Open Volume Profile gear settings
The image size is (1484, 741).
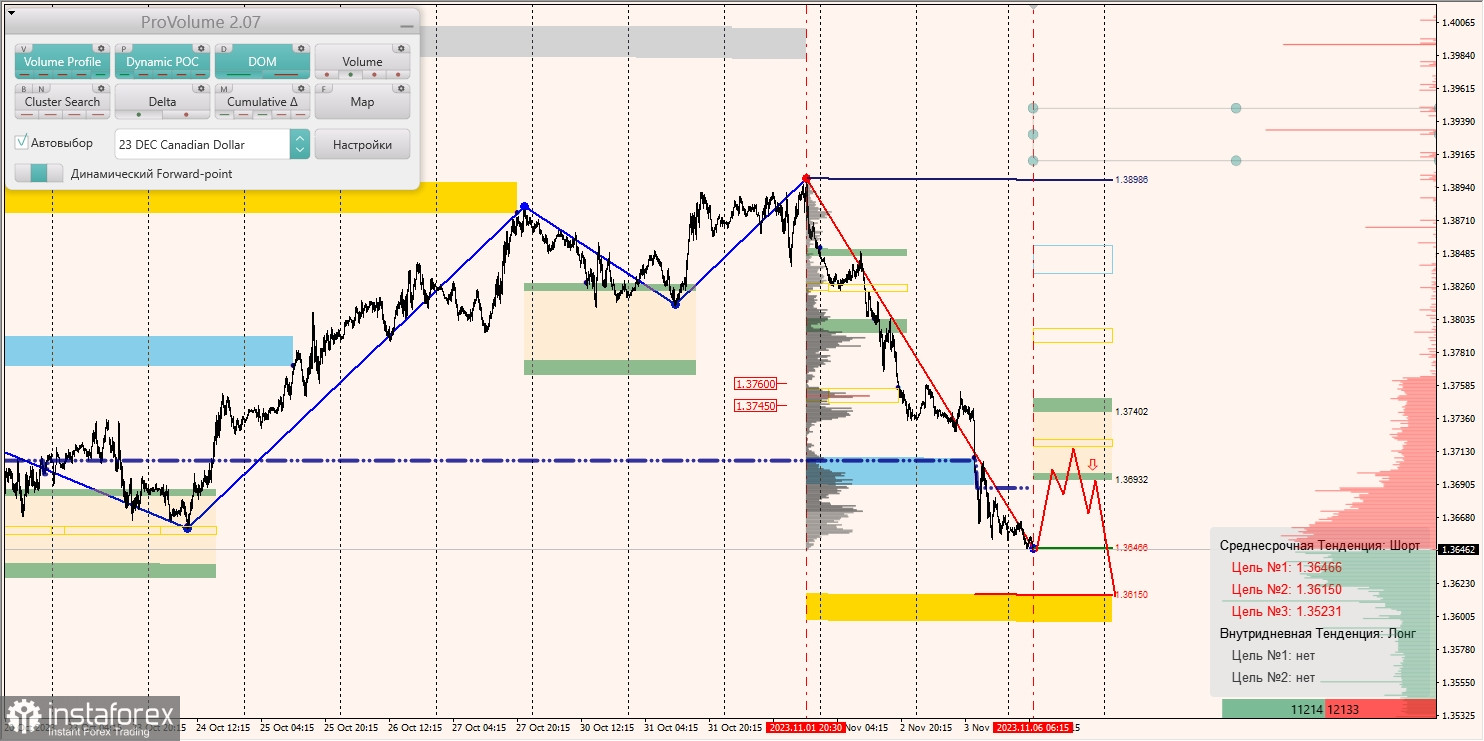click(x=100, y=48)
